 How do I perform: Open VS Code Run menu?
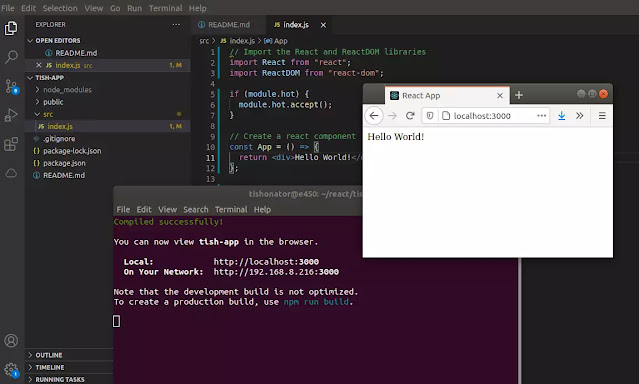(134, 8)
